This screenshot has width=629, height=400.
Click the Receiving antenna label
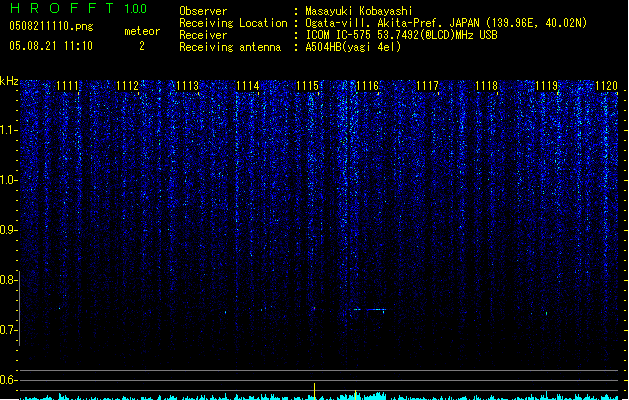[230, 47]
